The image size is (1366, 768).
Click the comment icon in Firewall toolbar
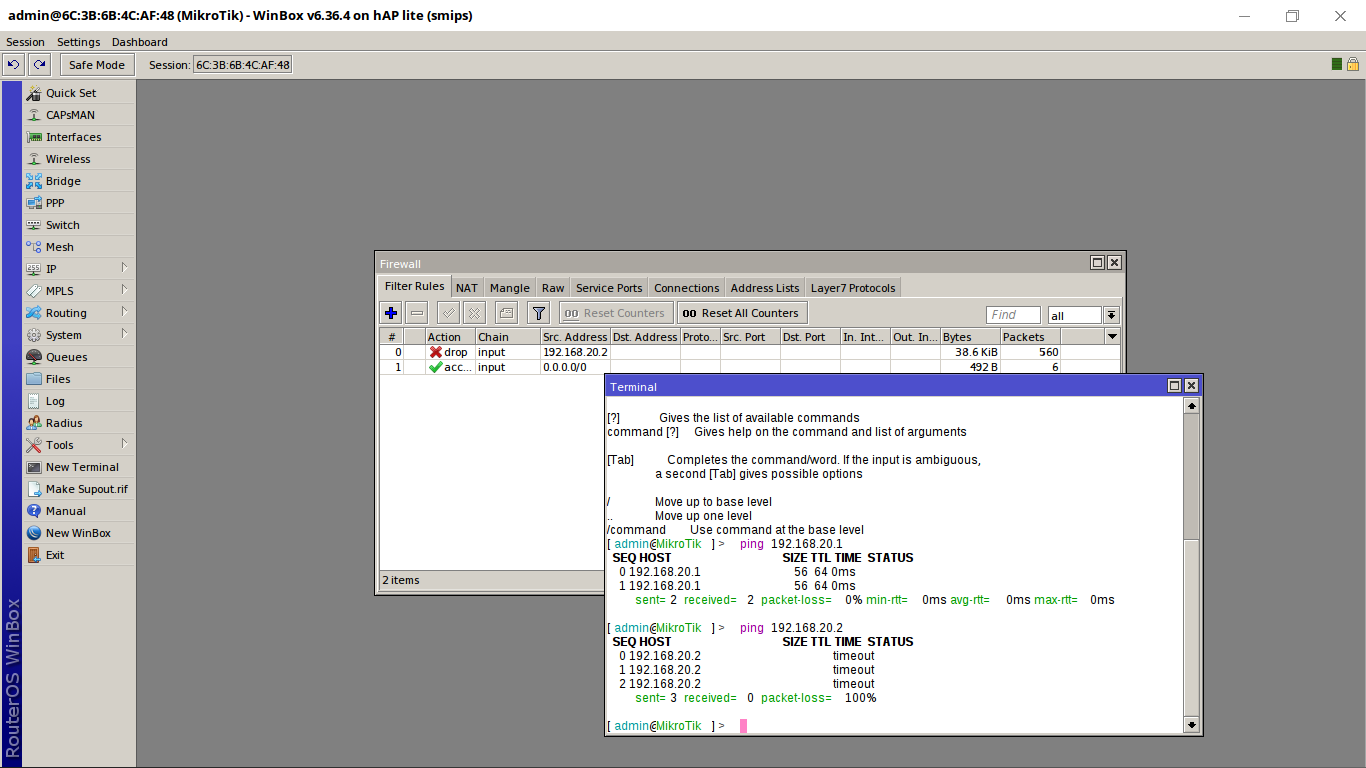(506, 313)
